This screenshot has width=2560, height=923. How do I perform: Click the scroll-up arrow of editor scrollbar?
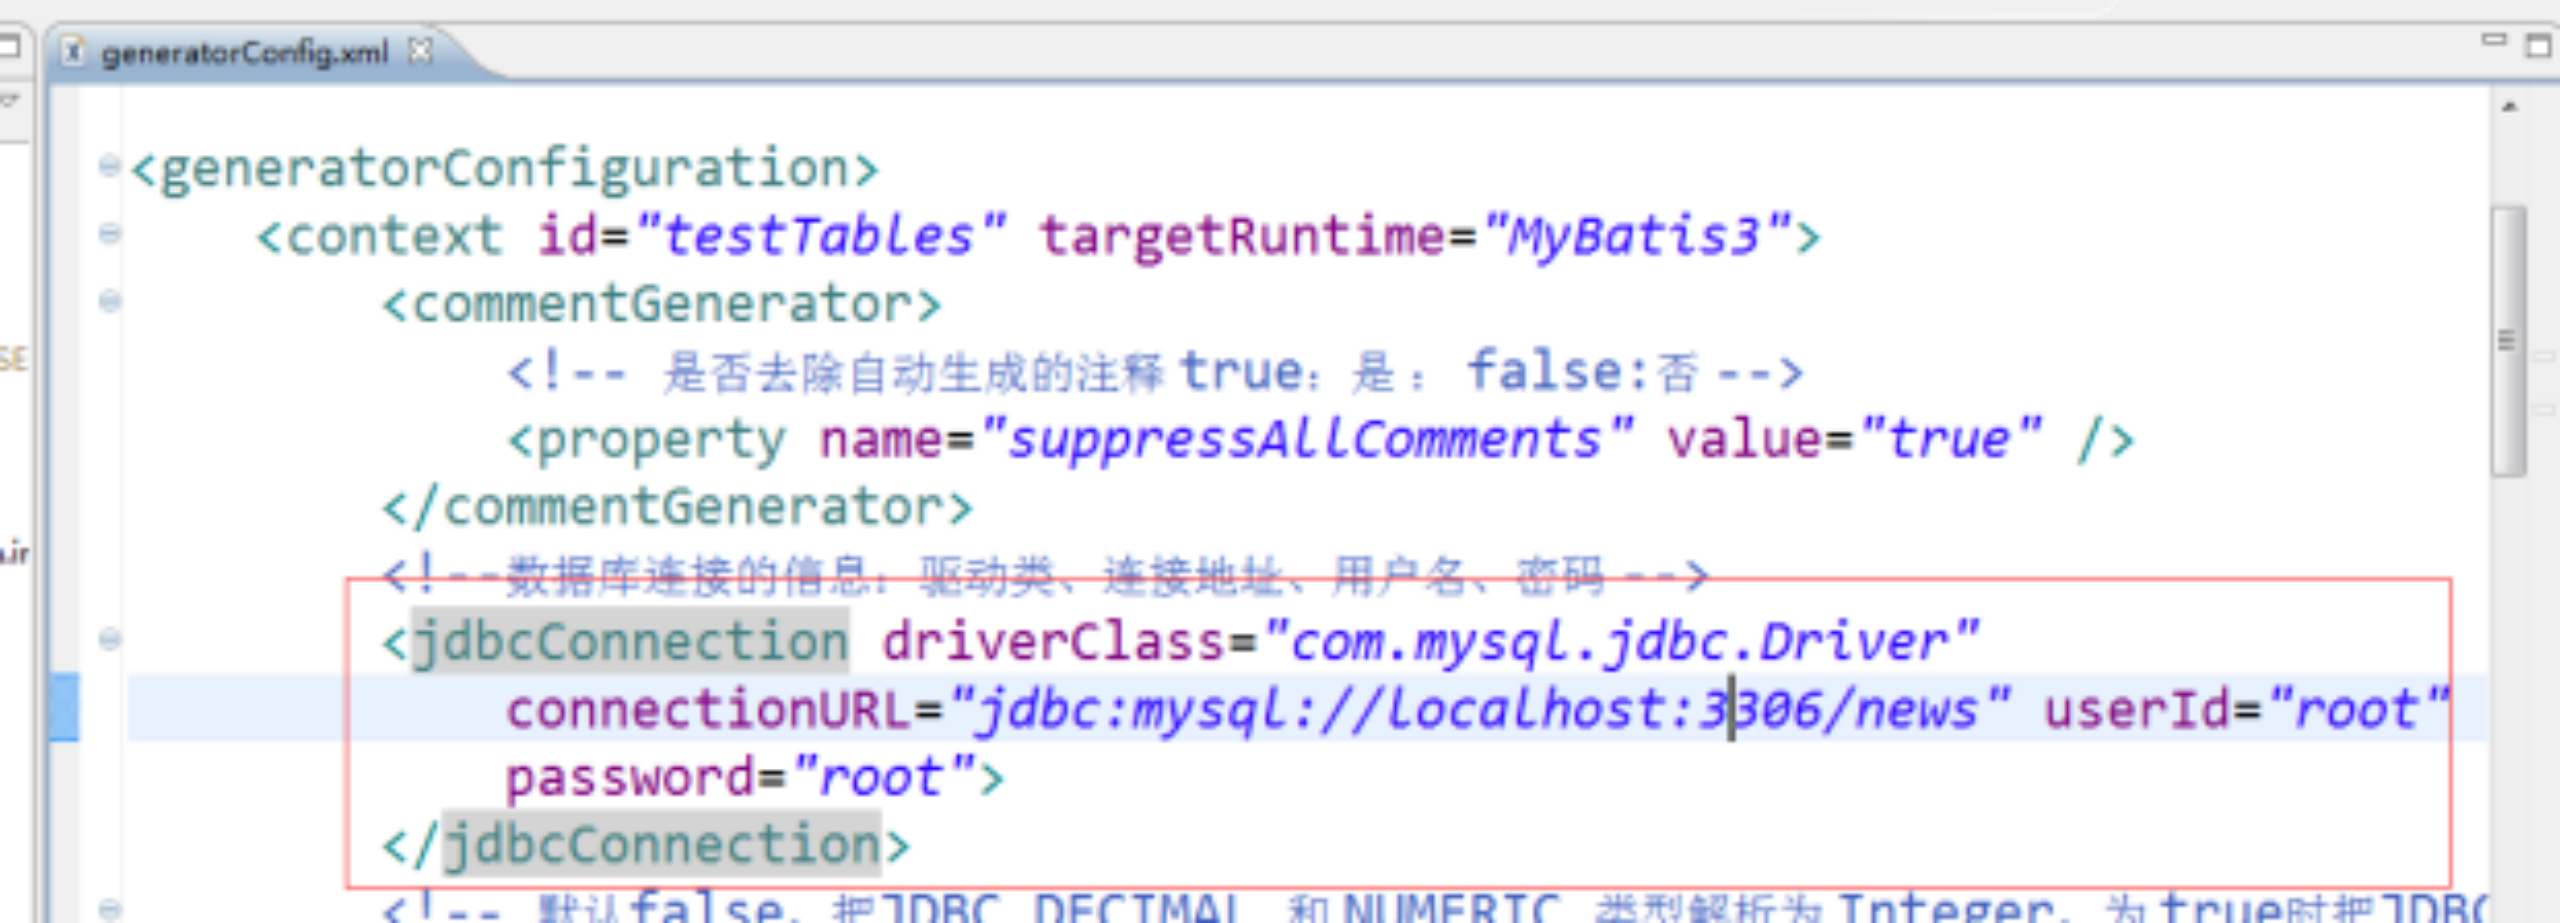(x=2510, y=106)
